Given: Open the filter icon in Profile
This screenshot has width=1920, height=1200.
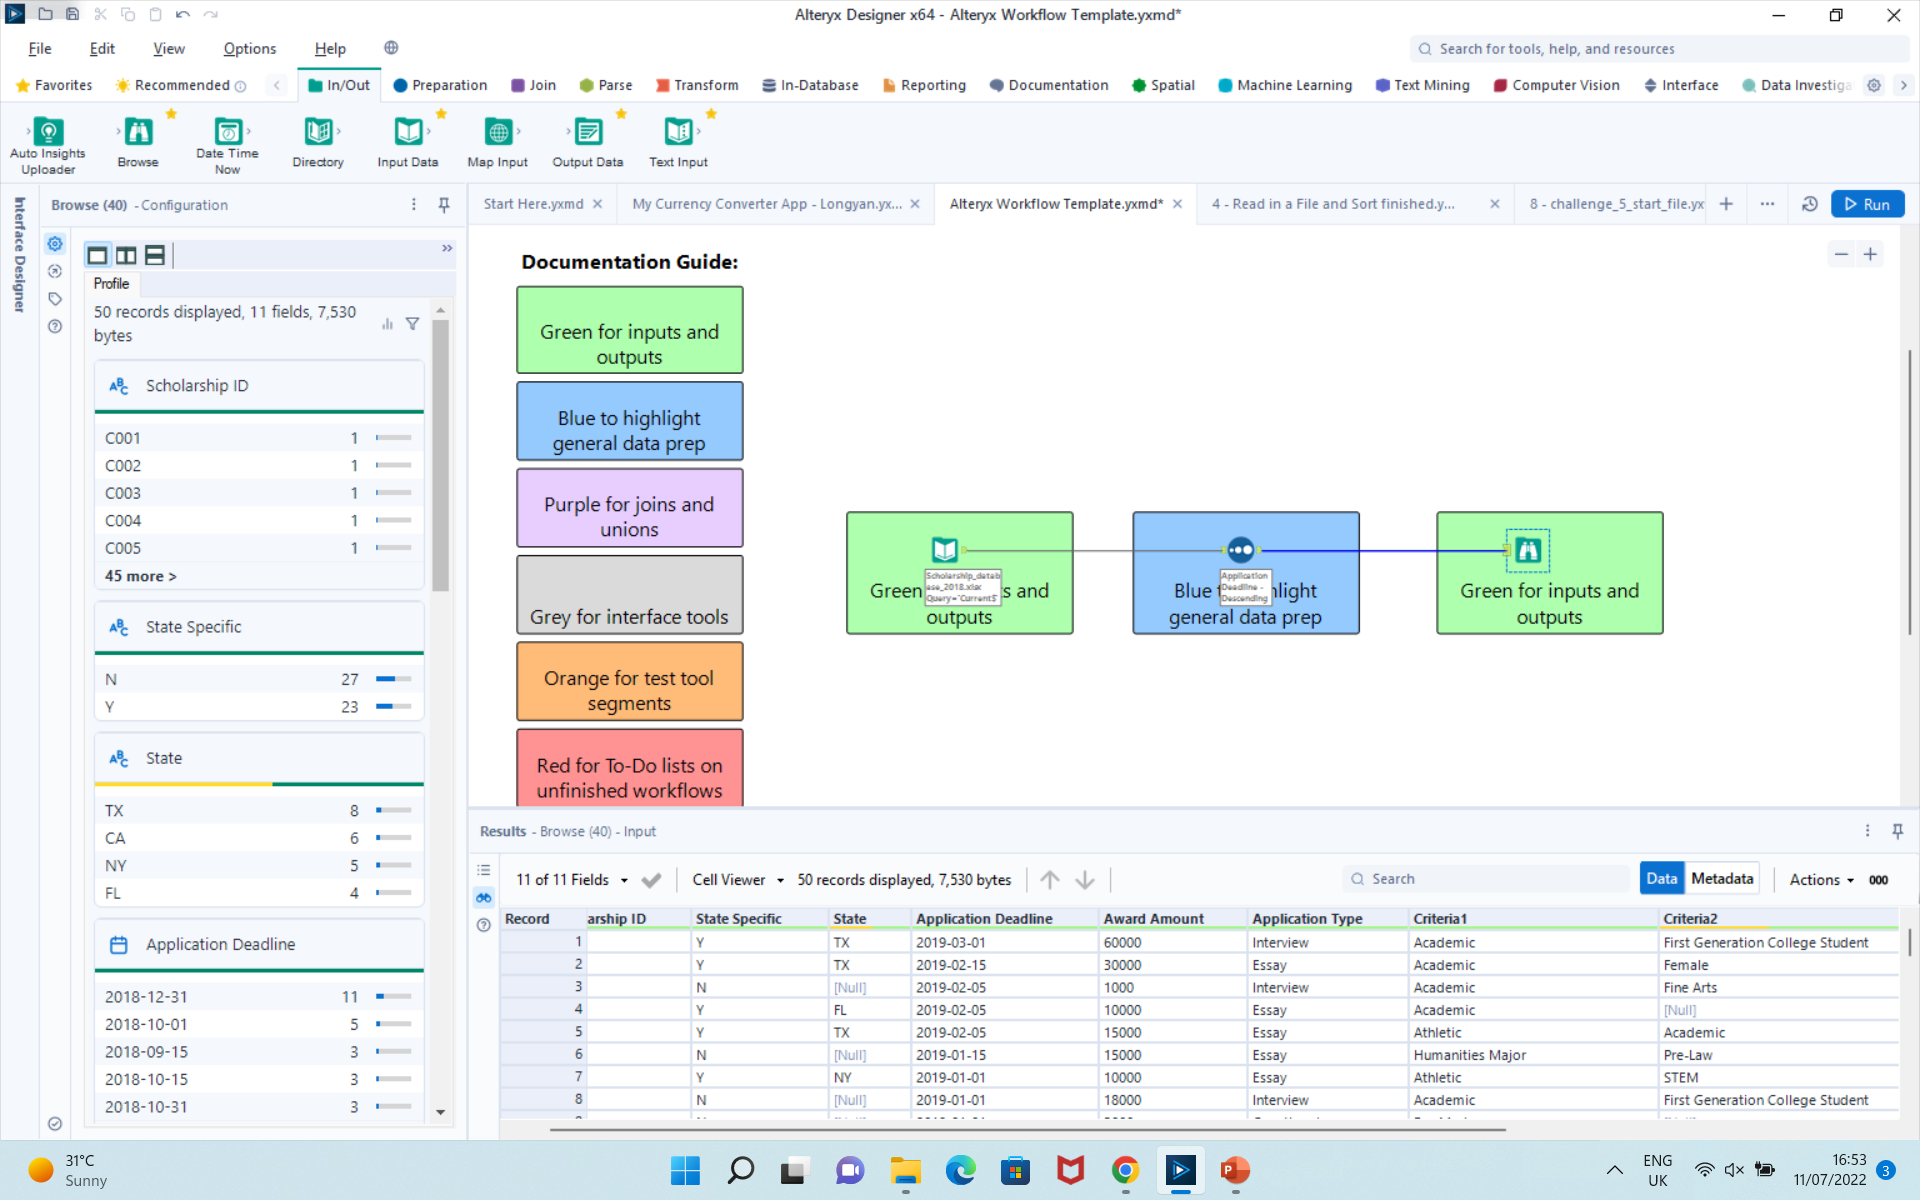Looking at the screenshot, I should (412, 323).
